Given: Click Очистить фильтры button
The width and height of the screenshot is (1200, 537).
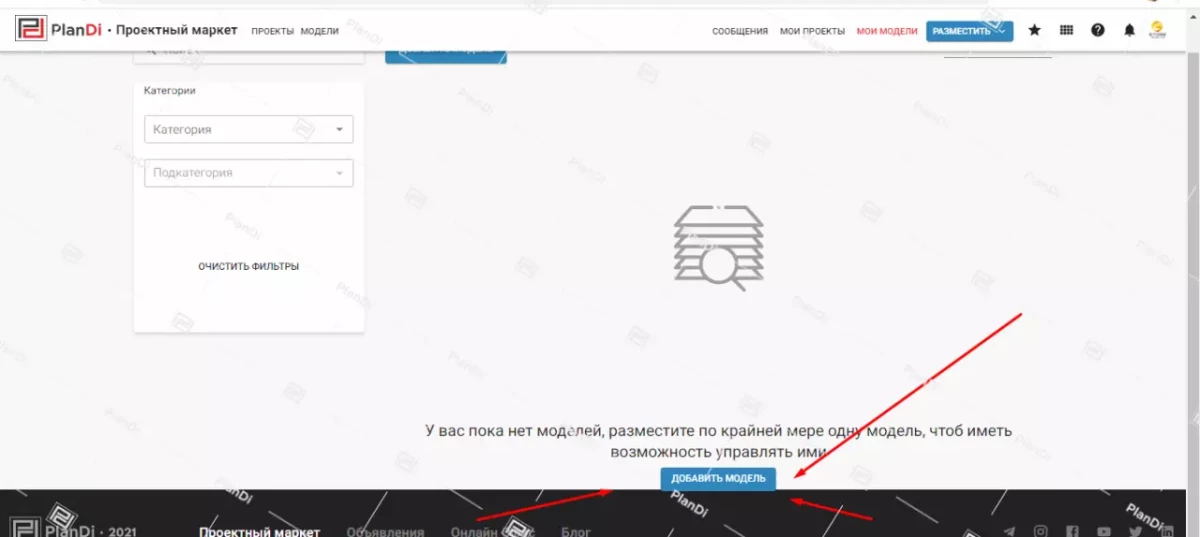Looking at the screenshot, I should click(x=248, y=266).
